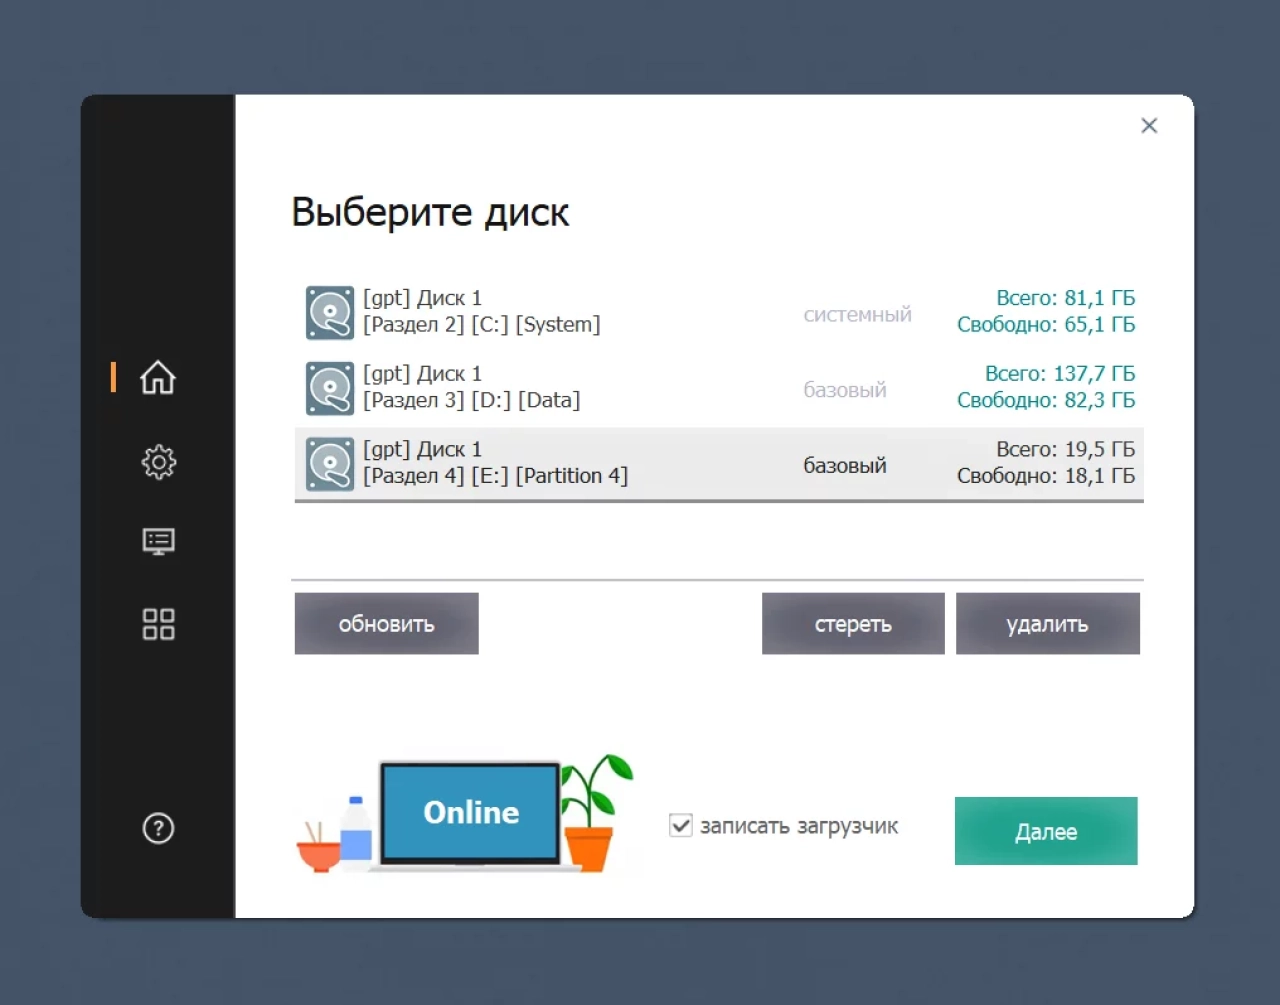Screen dimensions: 1280x1005
Task: Click the Online laptop illustration banner
Action: (466, 814)
